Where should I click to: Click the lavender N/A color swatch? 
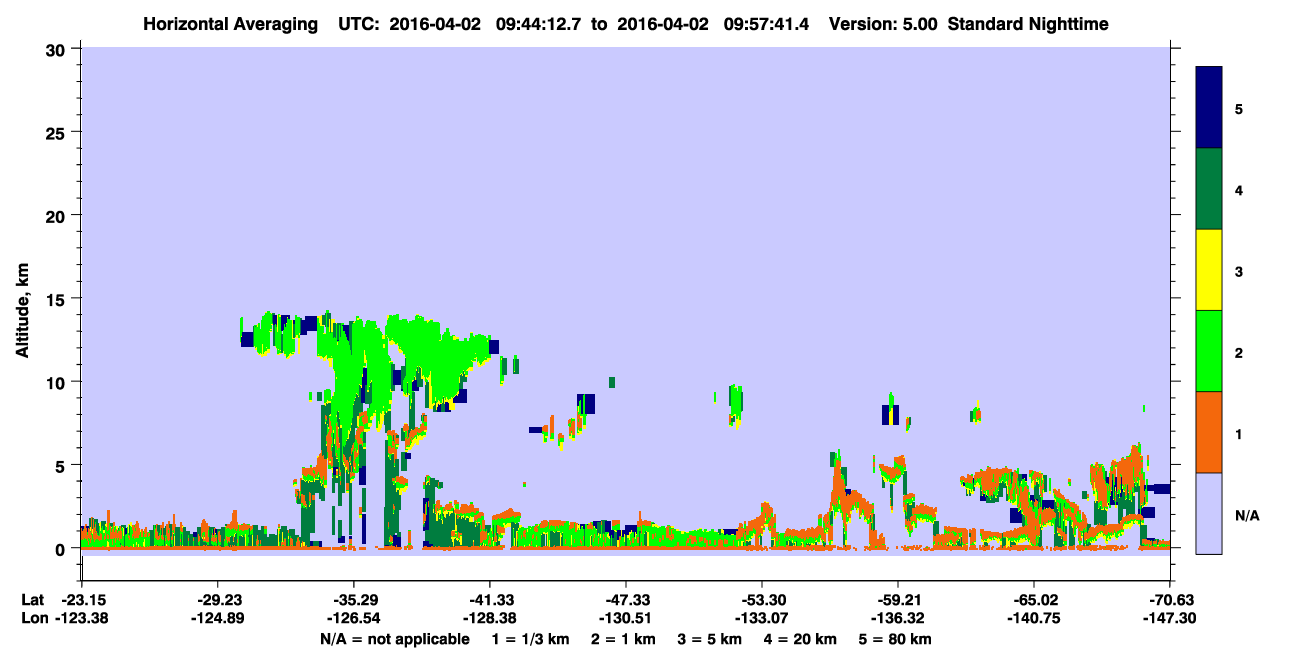[1209, 513]
